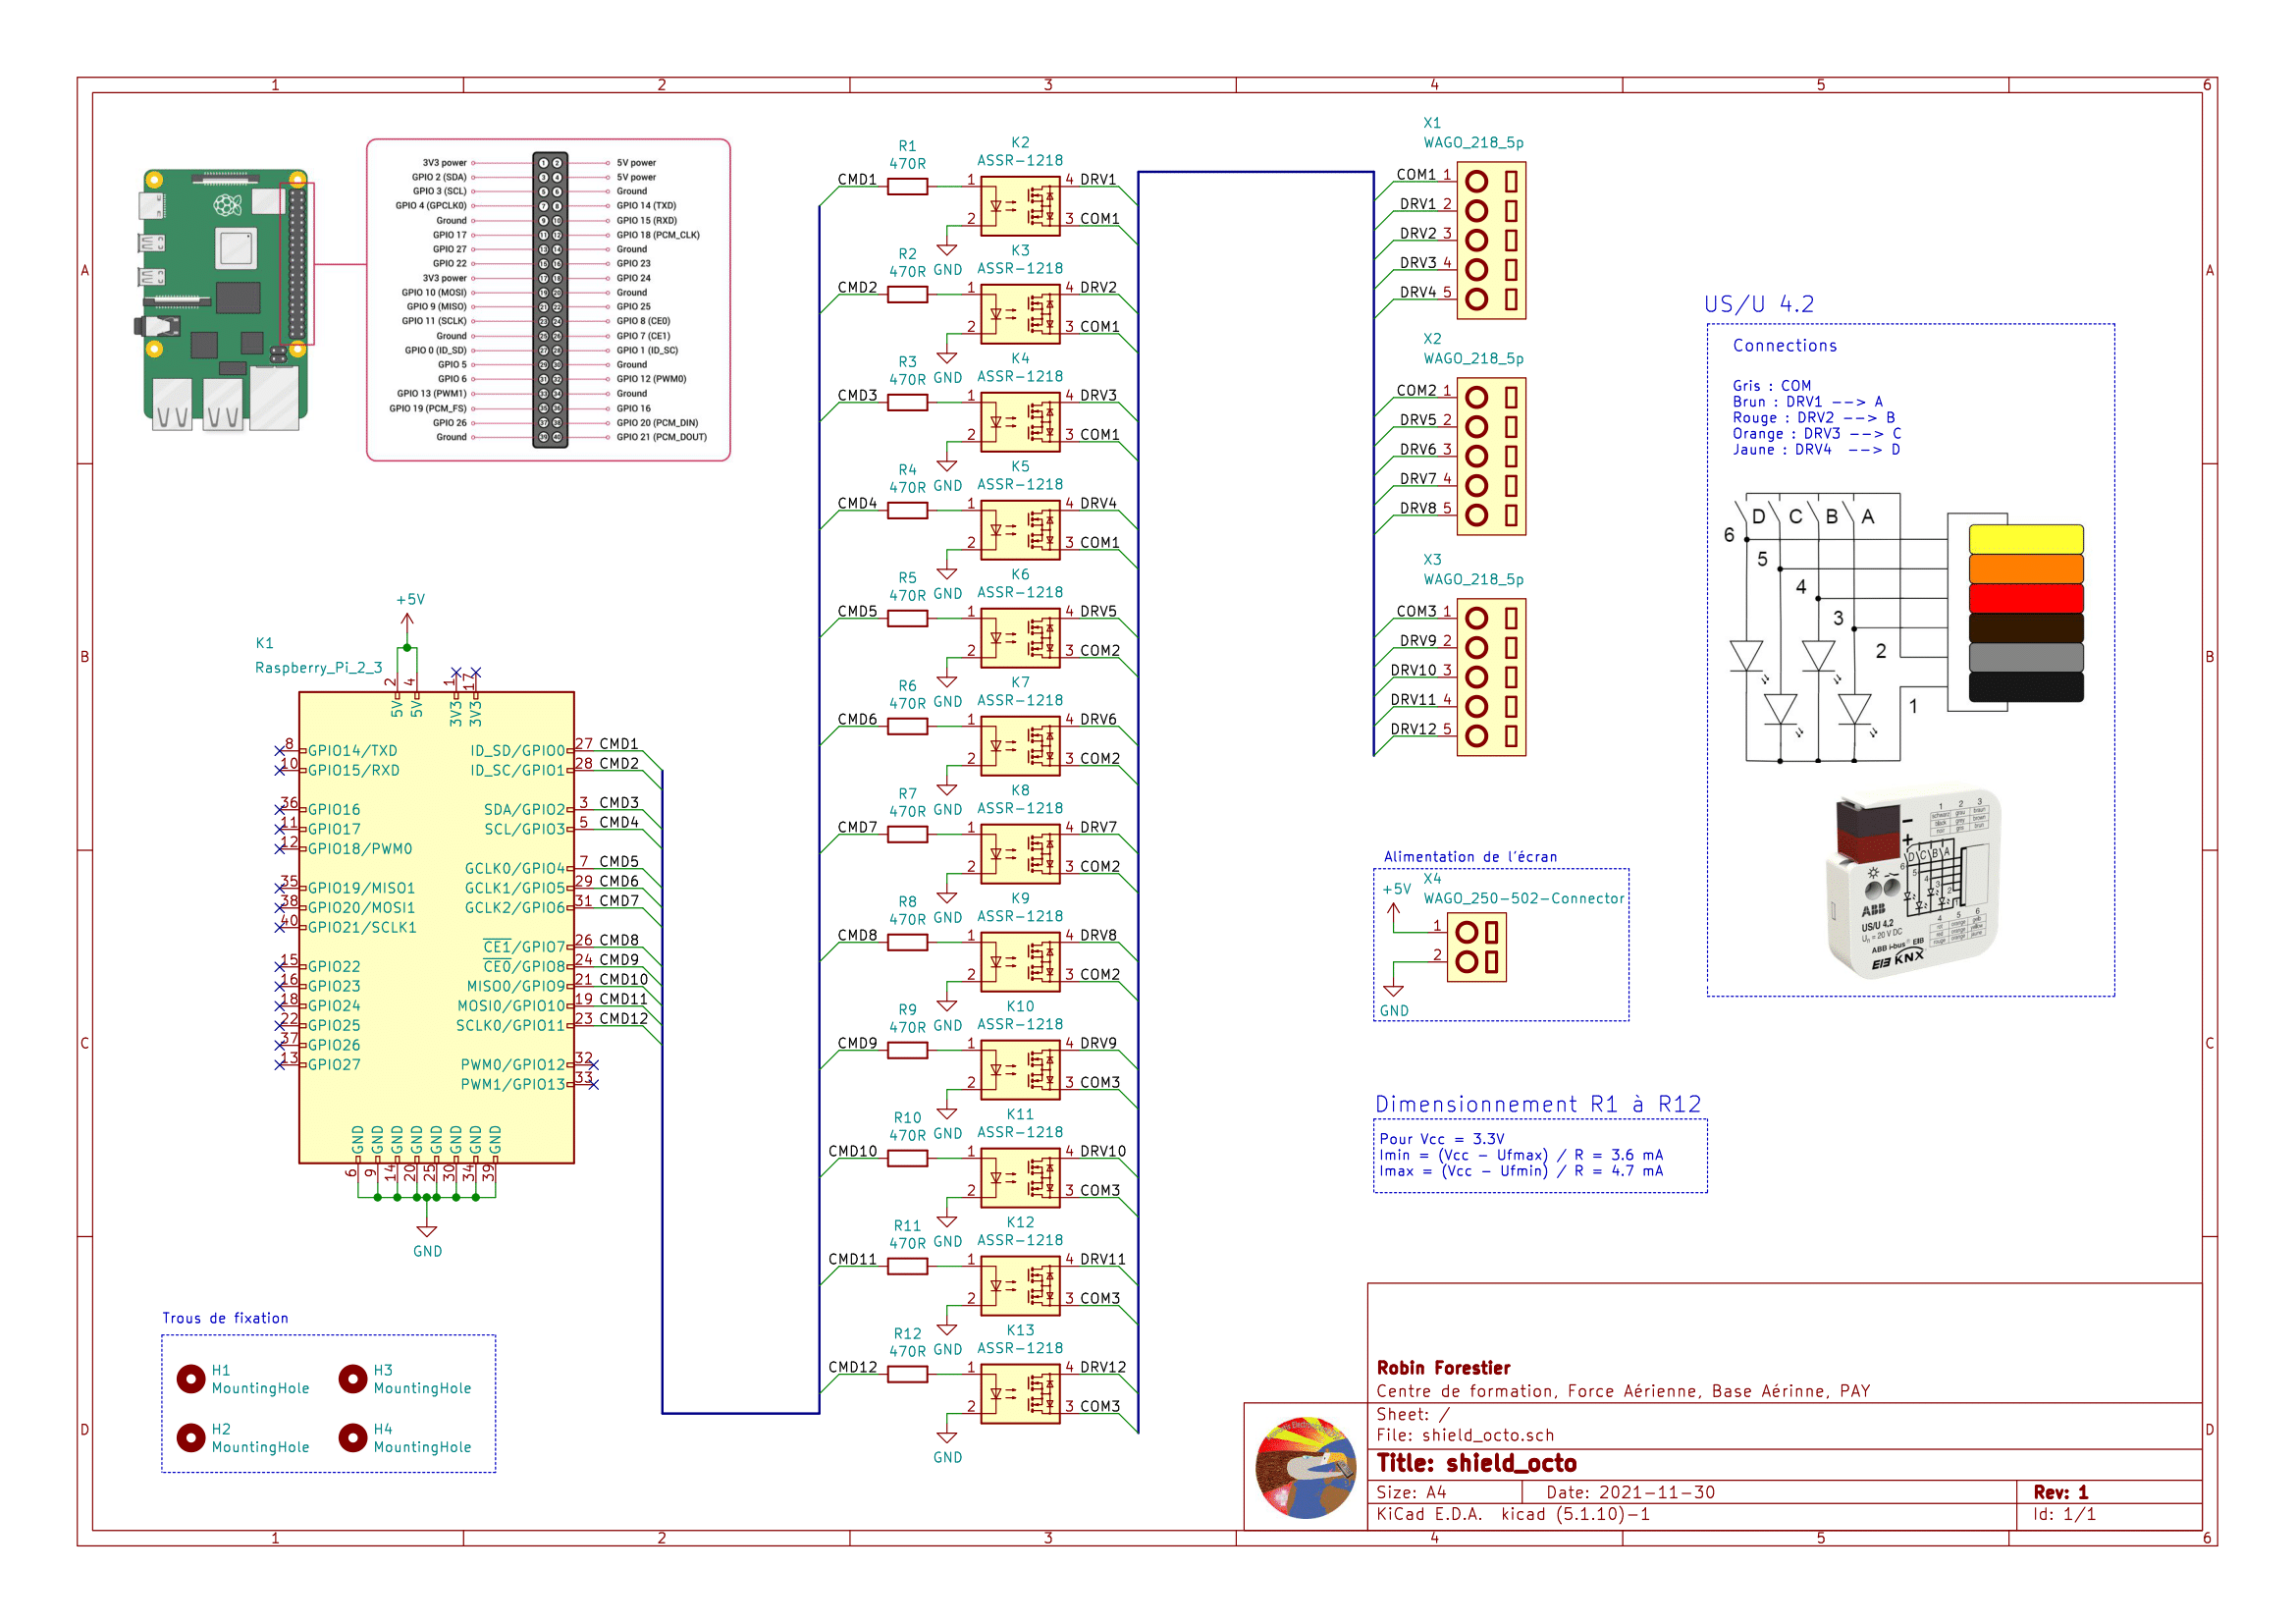Click the K13 ASSR-1218 relay symbol
This screenshot has height=1624, width=2296.
tap(1020, 1393)
